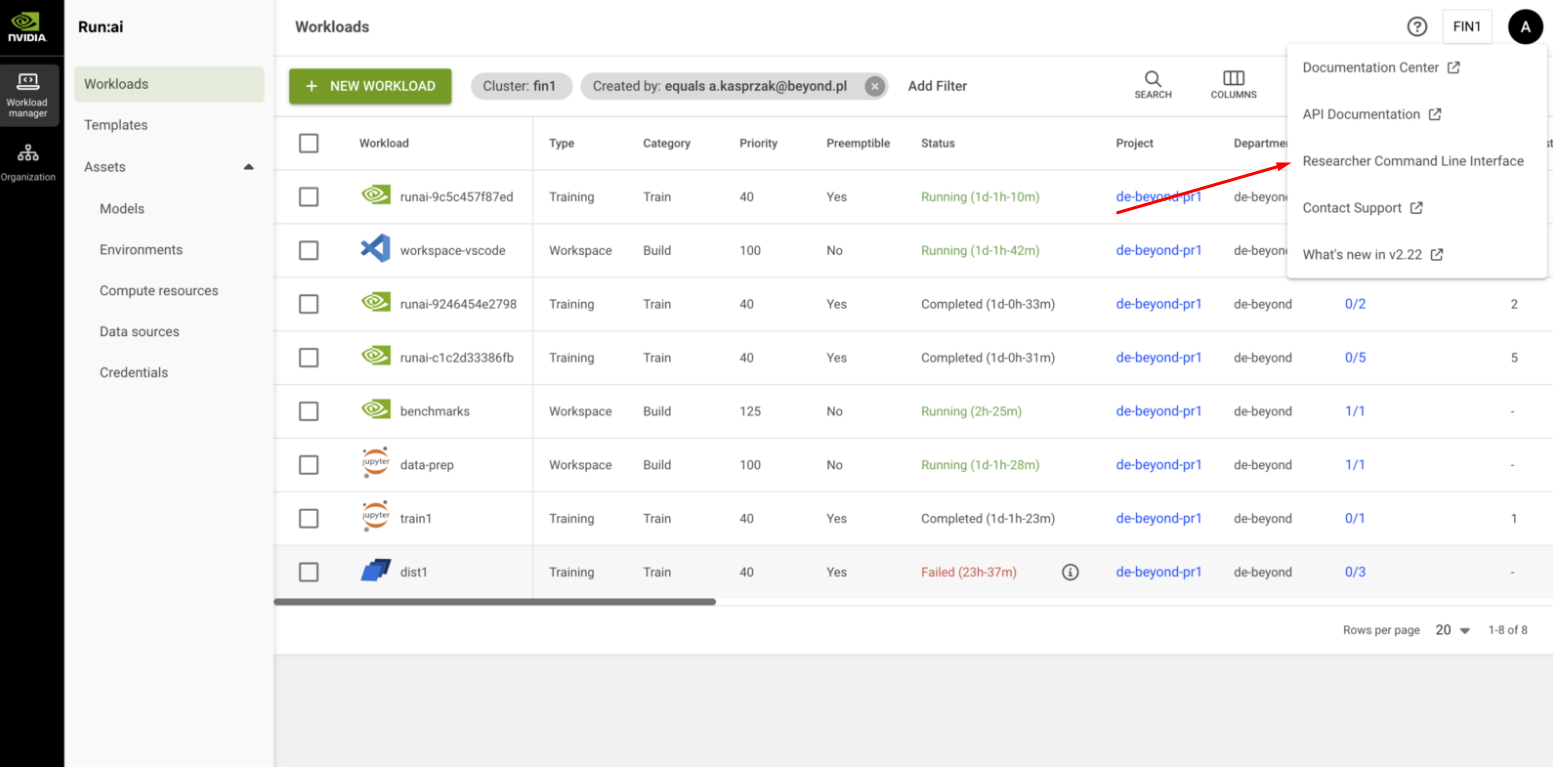This screenshot has height=767, width=1553.
Task: Sort by the Status column header
Action: 938,143
